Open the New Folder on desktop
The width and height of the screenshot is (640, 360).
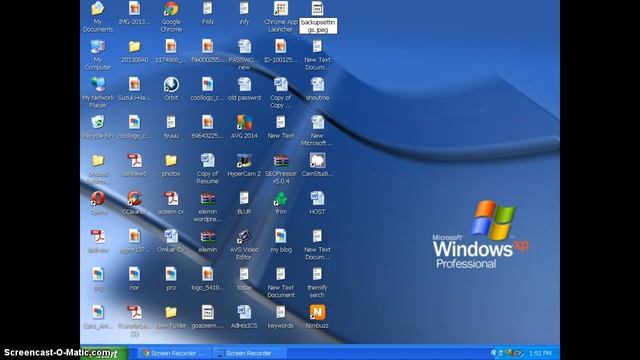(171, 312)
